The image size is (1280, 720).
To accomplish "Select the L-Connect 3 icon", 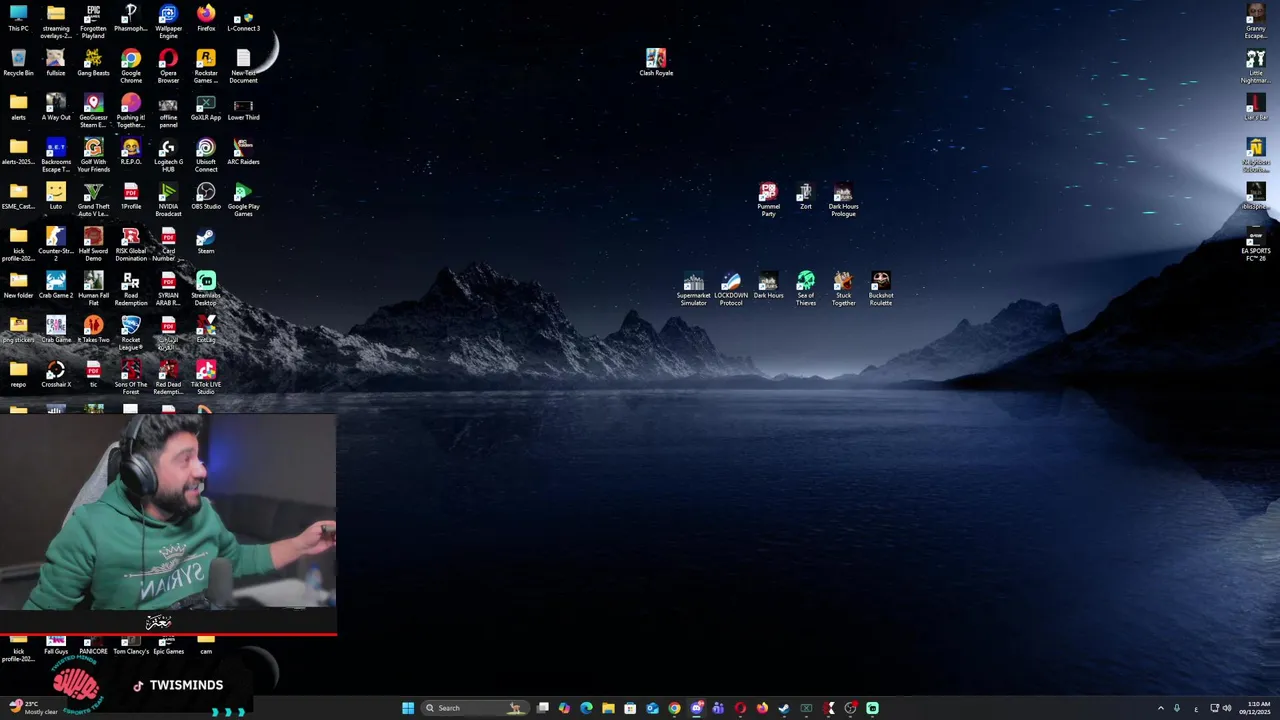I will click(x=243, y=19).
